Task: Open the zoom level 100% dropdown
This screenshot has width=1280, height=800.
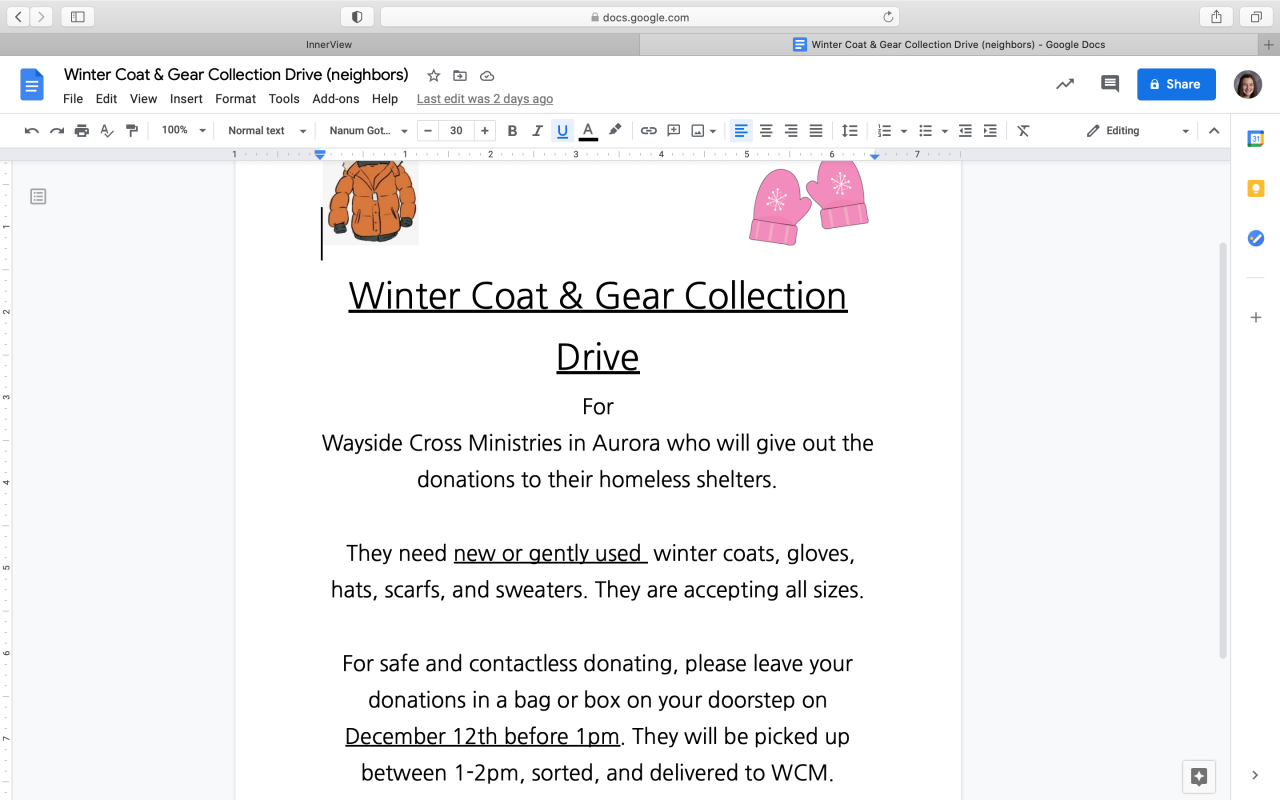Action: (x=184, y=131)
